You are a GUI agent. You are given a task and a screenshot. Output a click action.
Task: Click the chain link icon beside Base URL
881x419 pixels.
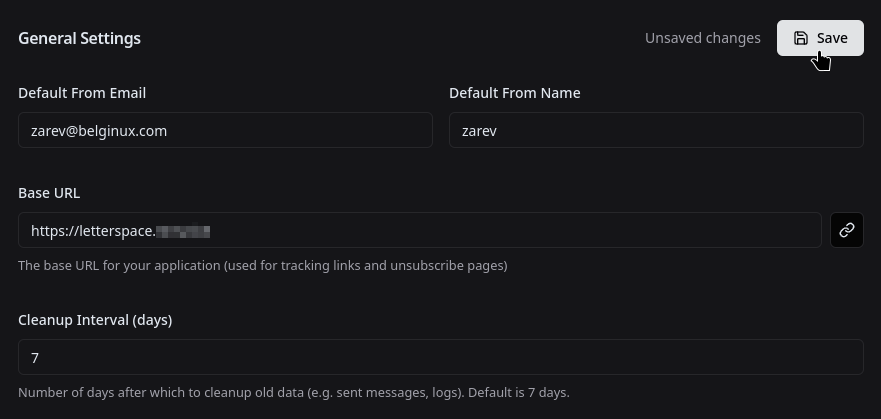pos(847,230)
